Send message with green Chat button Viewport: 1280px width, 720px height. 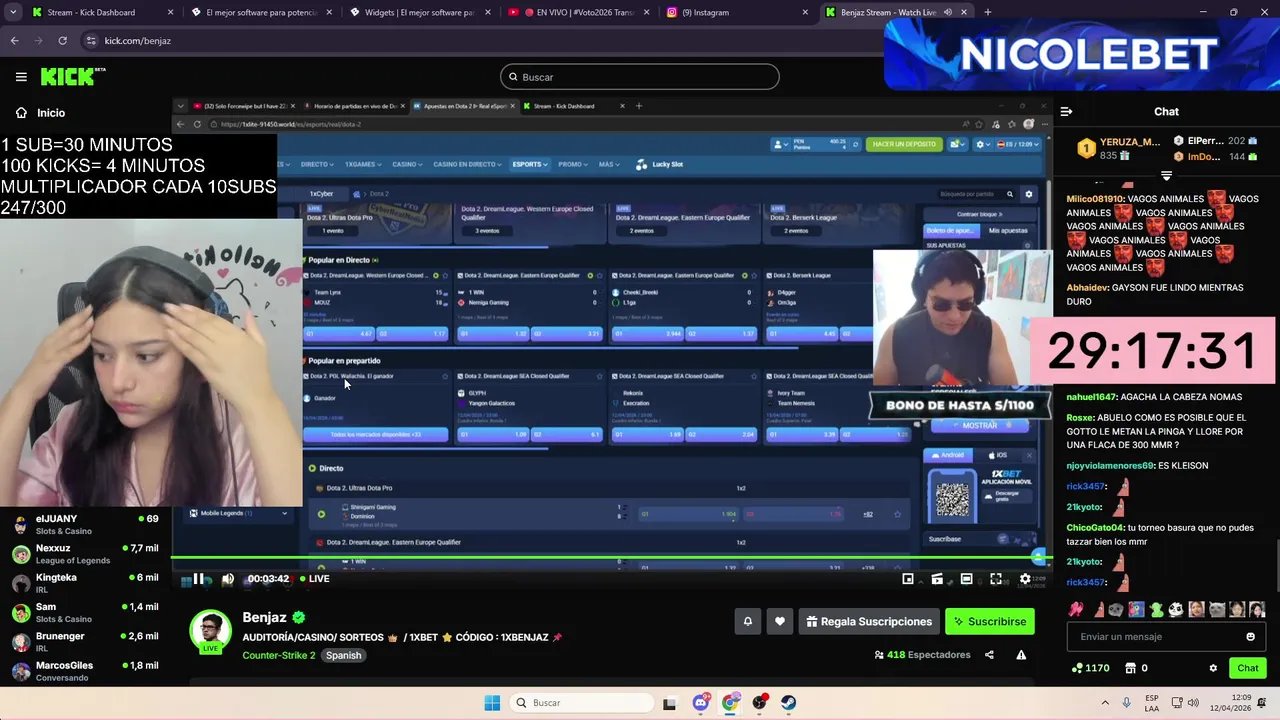point(1247,668)
